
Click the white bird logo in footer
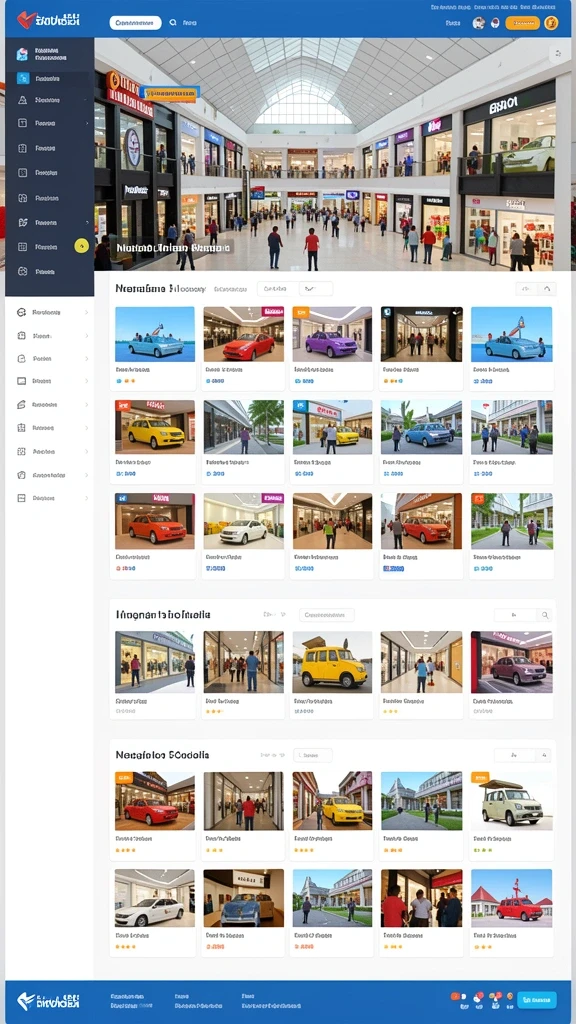pyautogui.click(x=26, y=1000)
